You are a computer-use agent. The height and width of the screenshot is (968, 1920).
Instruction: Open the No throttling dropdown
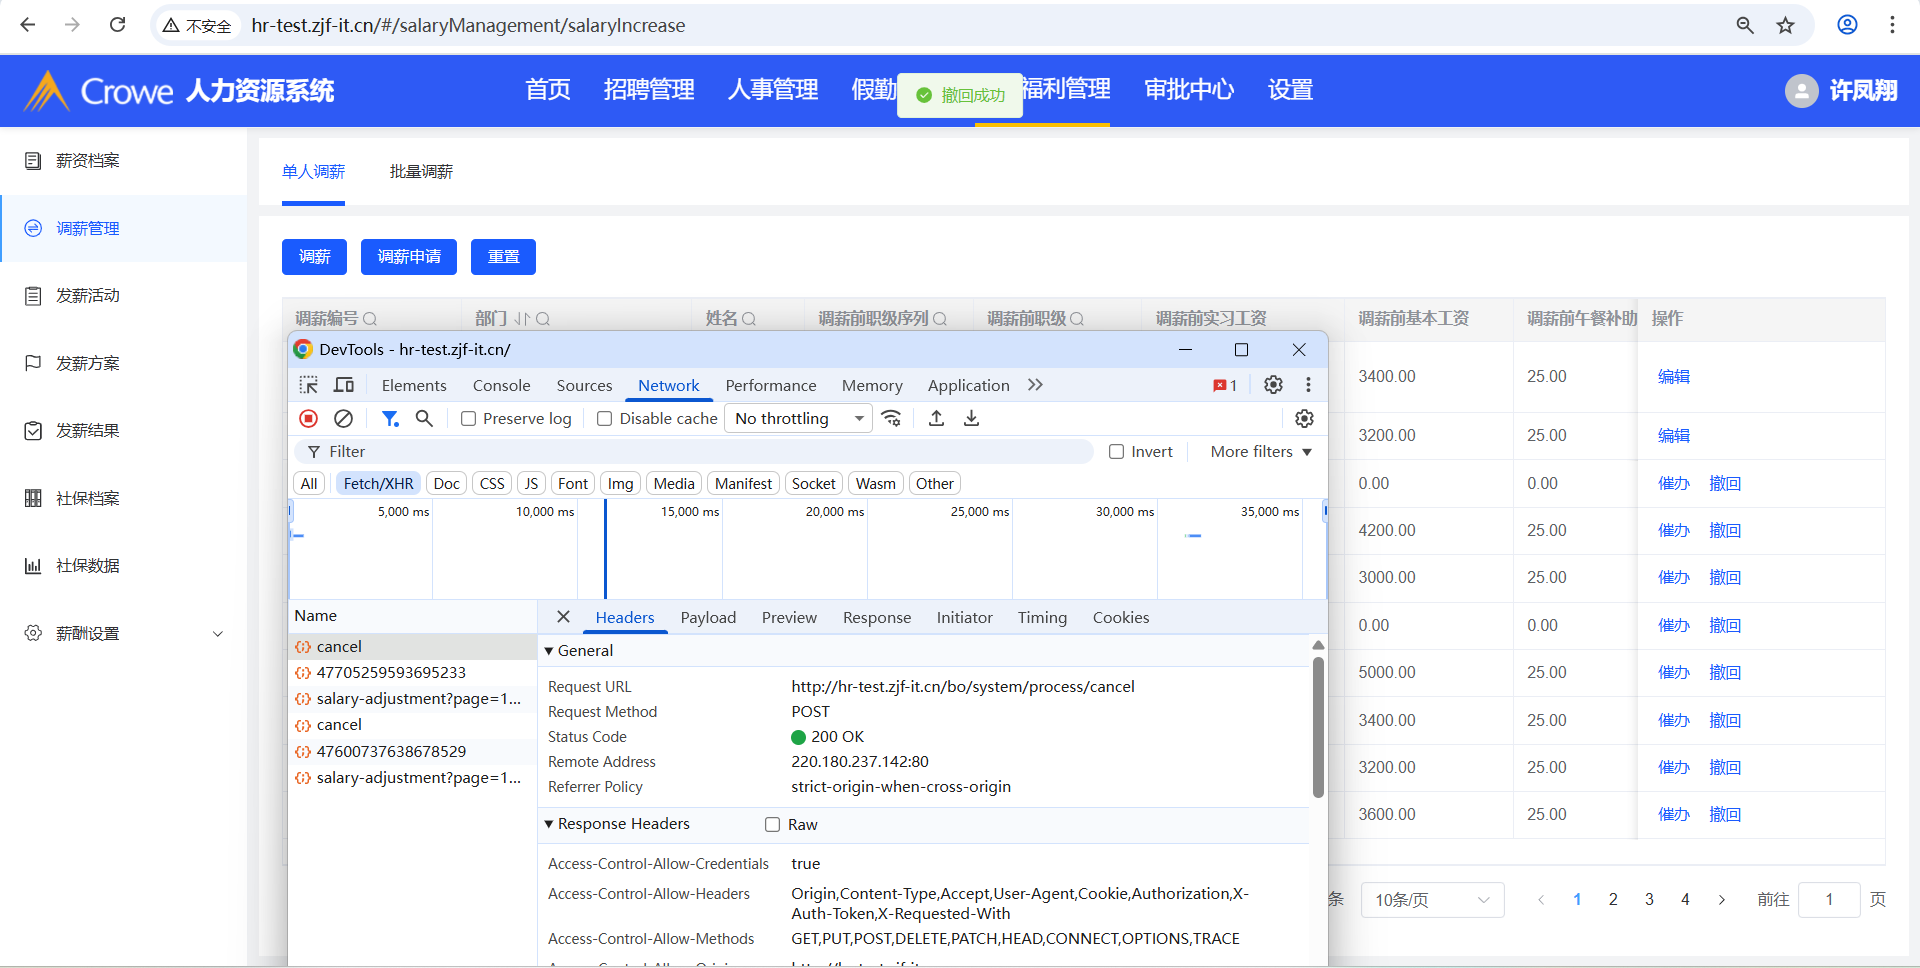tap(798, 419)
